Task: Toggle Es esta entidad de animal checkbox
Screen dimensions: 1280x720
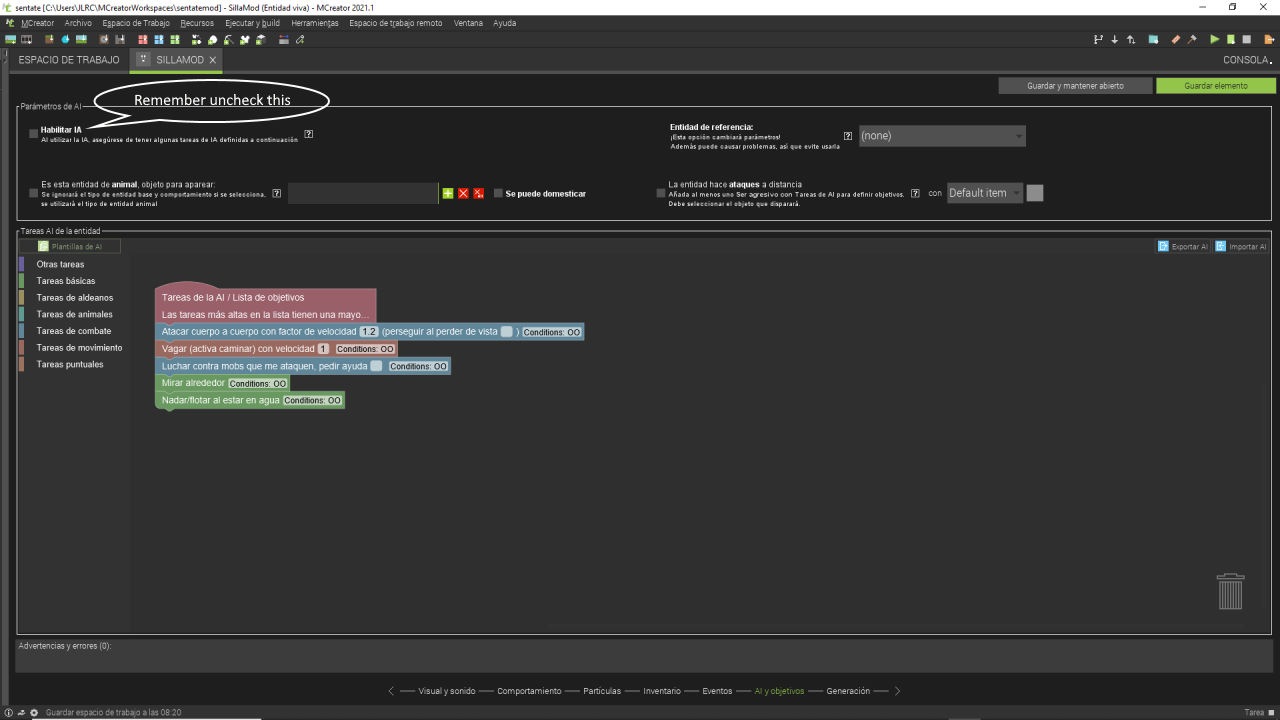Action: 33,192
